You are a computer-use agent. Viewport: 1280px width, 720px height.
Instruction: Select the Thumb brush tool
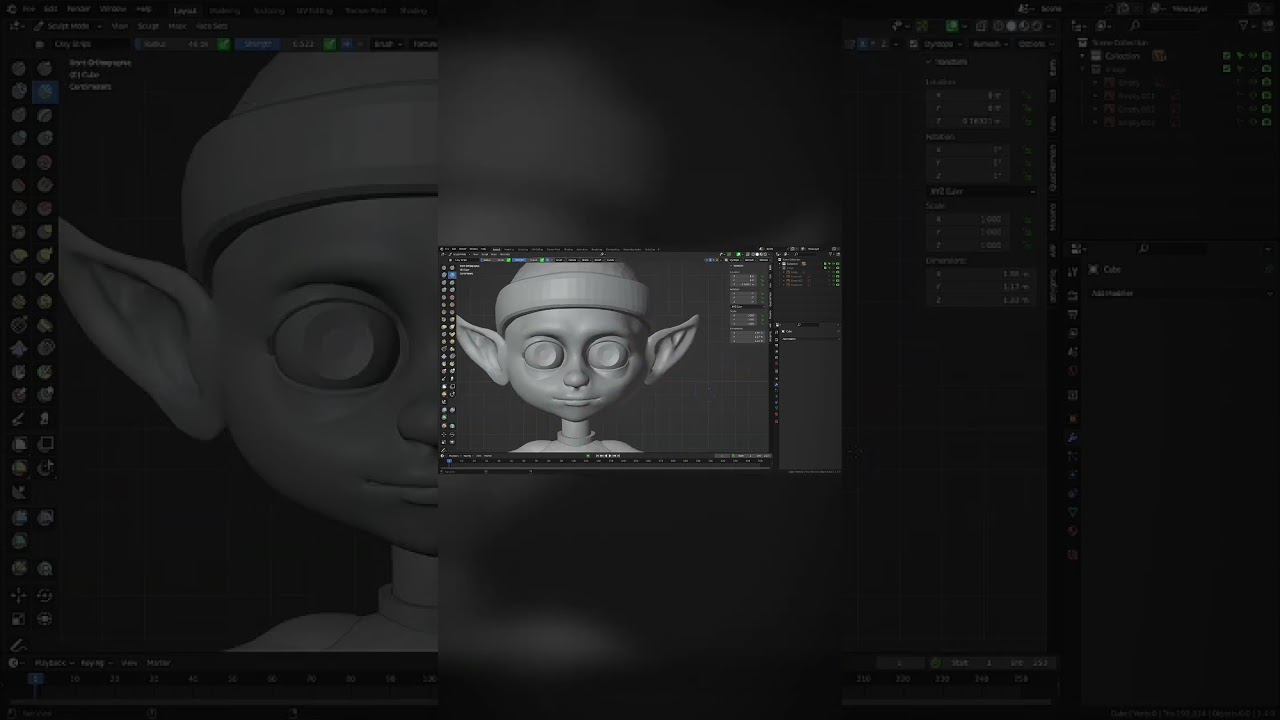19,279
